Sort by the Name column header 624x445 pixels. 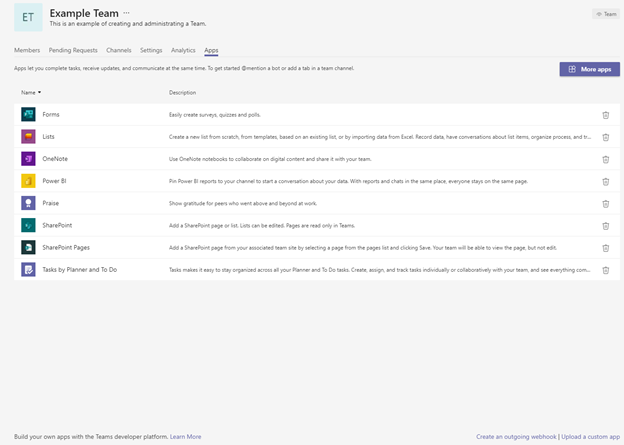point(31,92)
